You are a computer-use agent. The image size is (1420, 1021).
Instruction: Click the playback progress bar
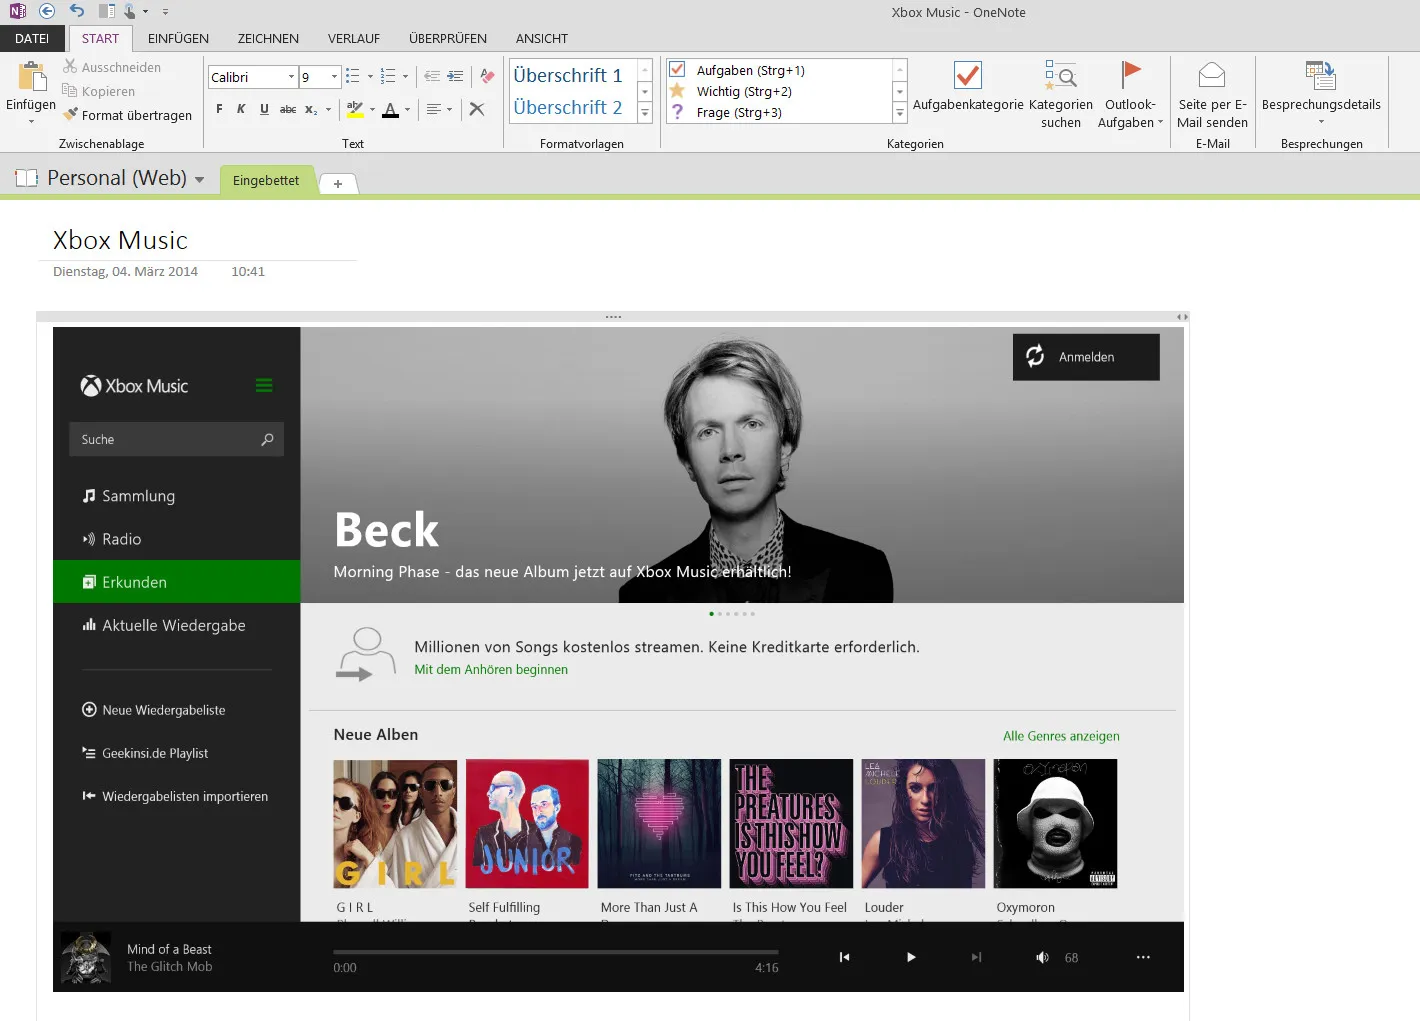click(555, 951)
